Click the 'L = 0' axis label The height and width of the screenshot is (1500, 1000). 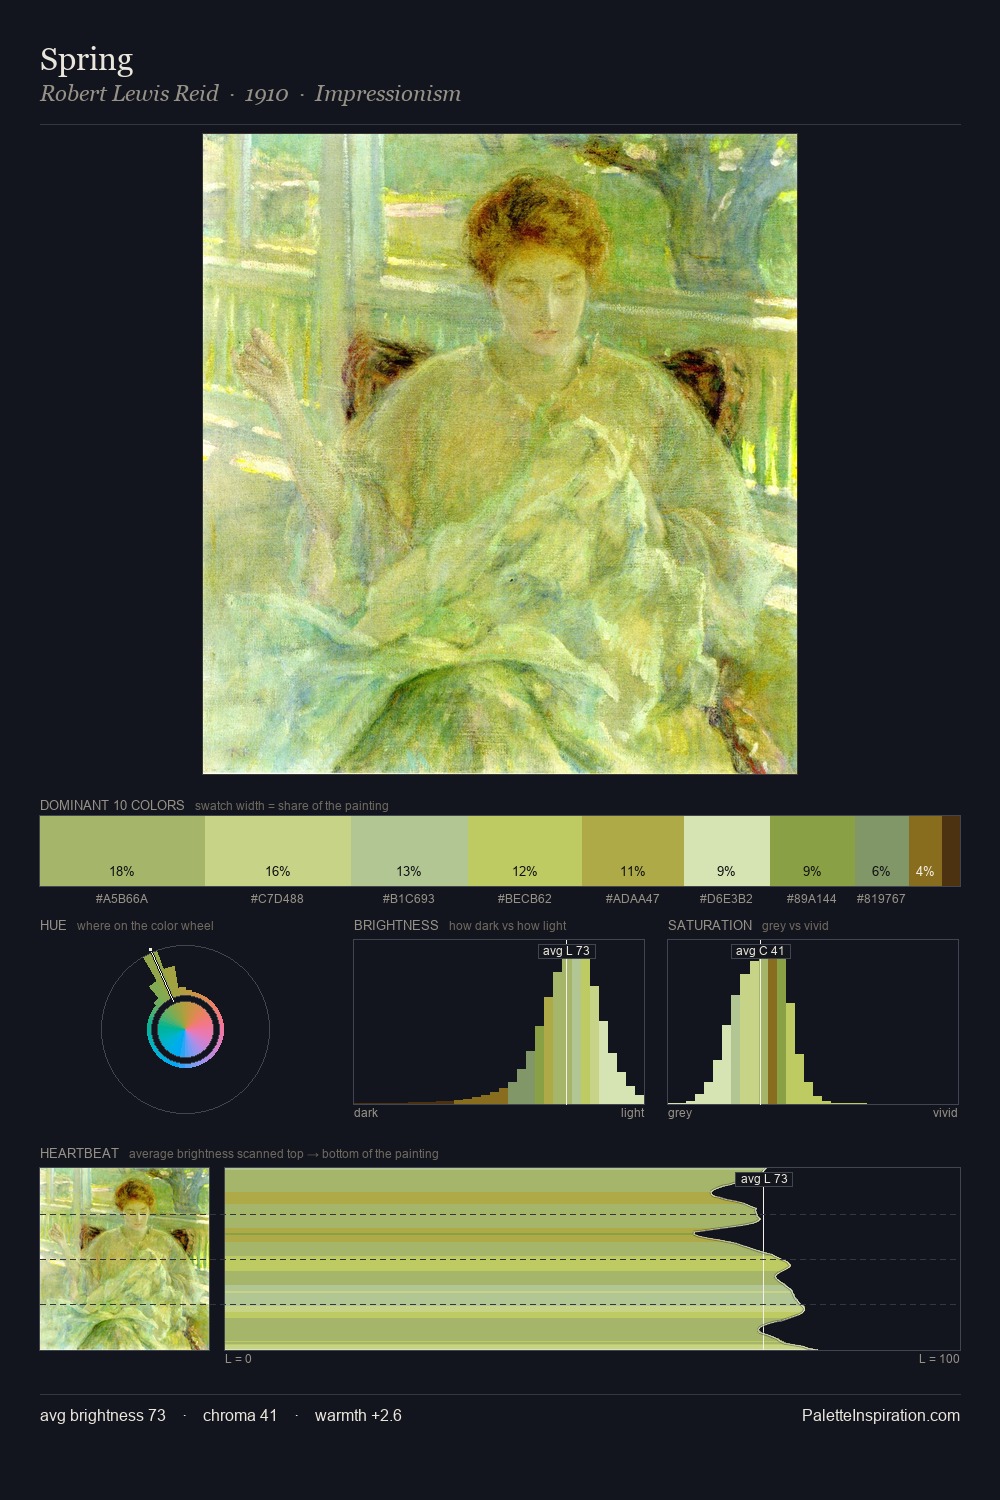(238, 1359)
